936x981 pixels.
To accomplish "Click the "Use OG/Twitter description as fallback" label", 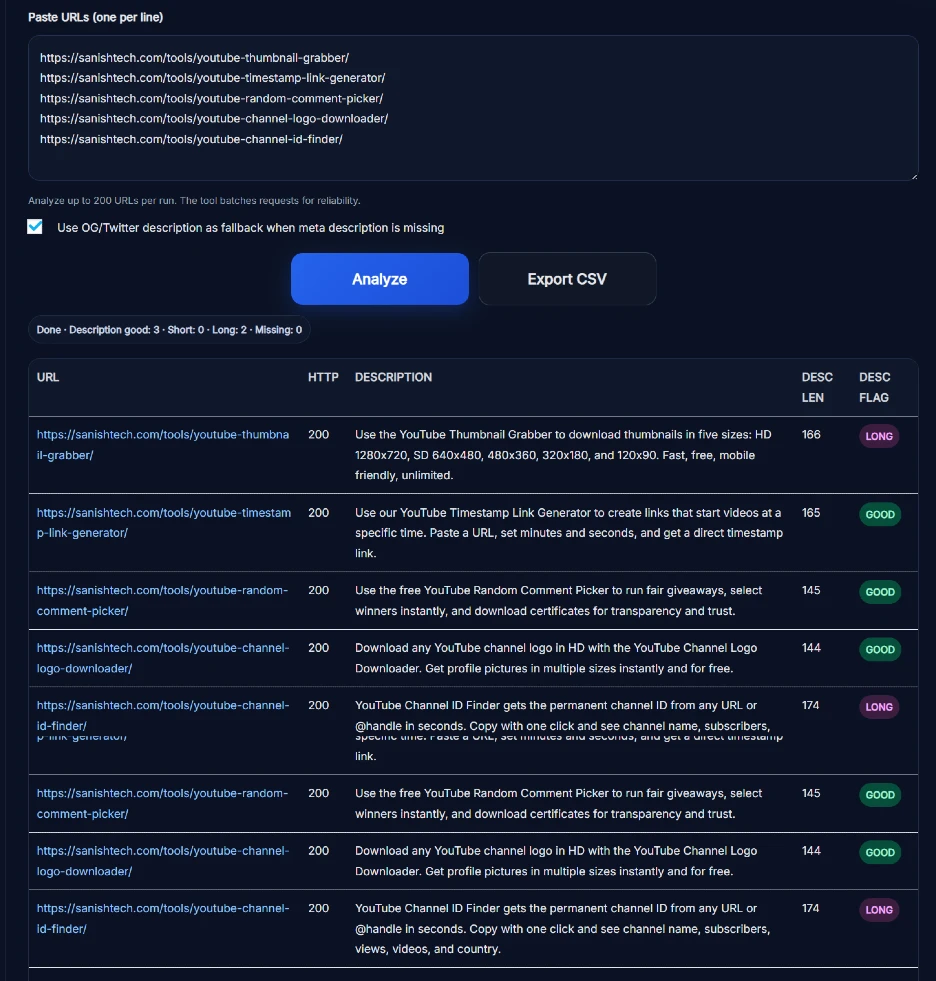I will coord(250,228).
